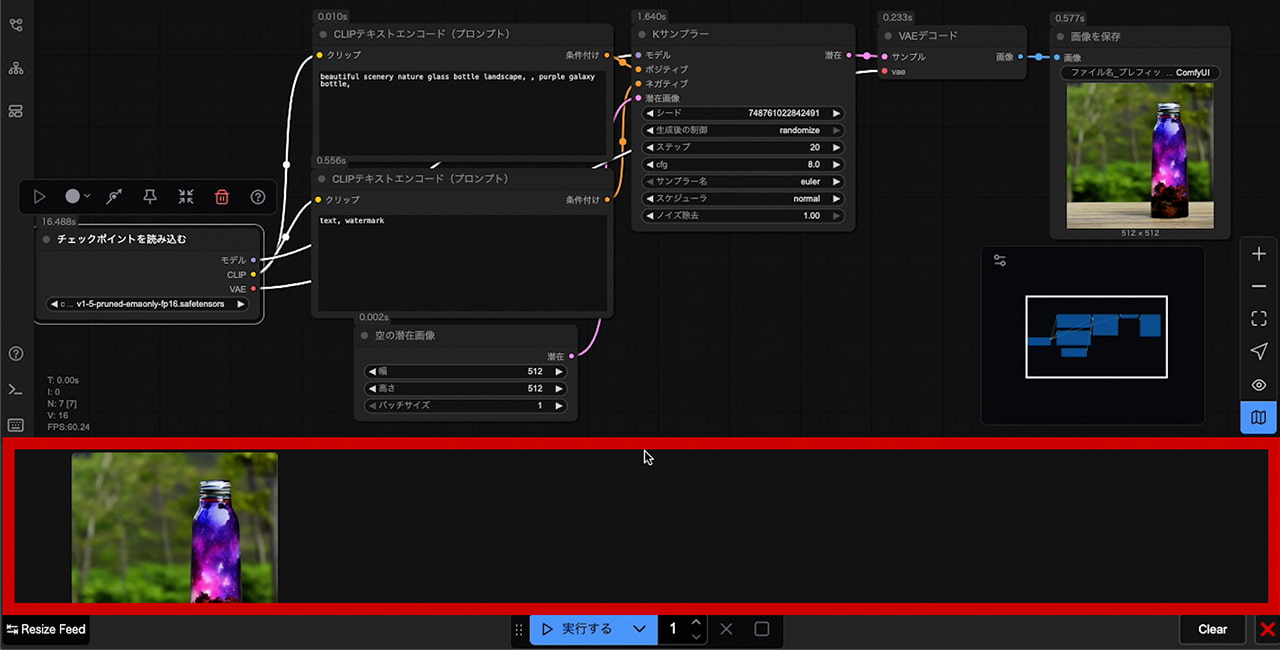Viewport: 1280px width, 650px height.
Task: Open the node library tab in the left sidebar
Action: [15, 68]
